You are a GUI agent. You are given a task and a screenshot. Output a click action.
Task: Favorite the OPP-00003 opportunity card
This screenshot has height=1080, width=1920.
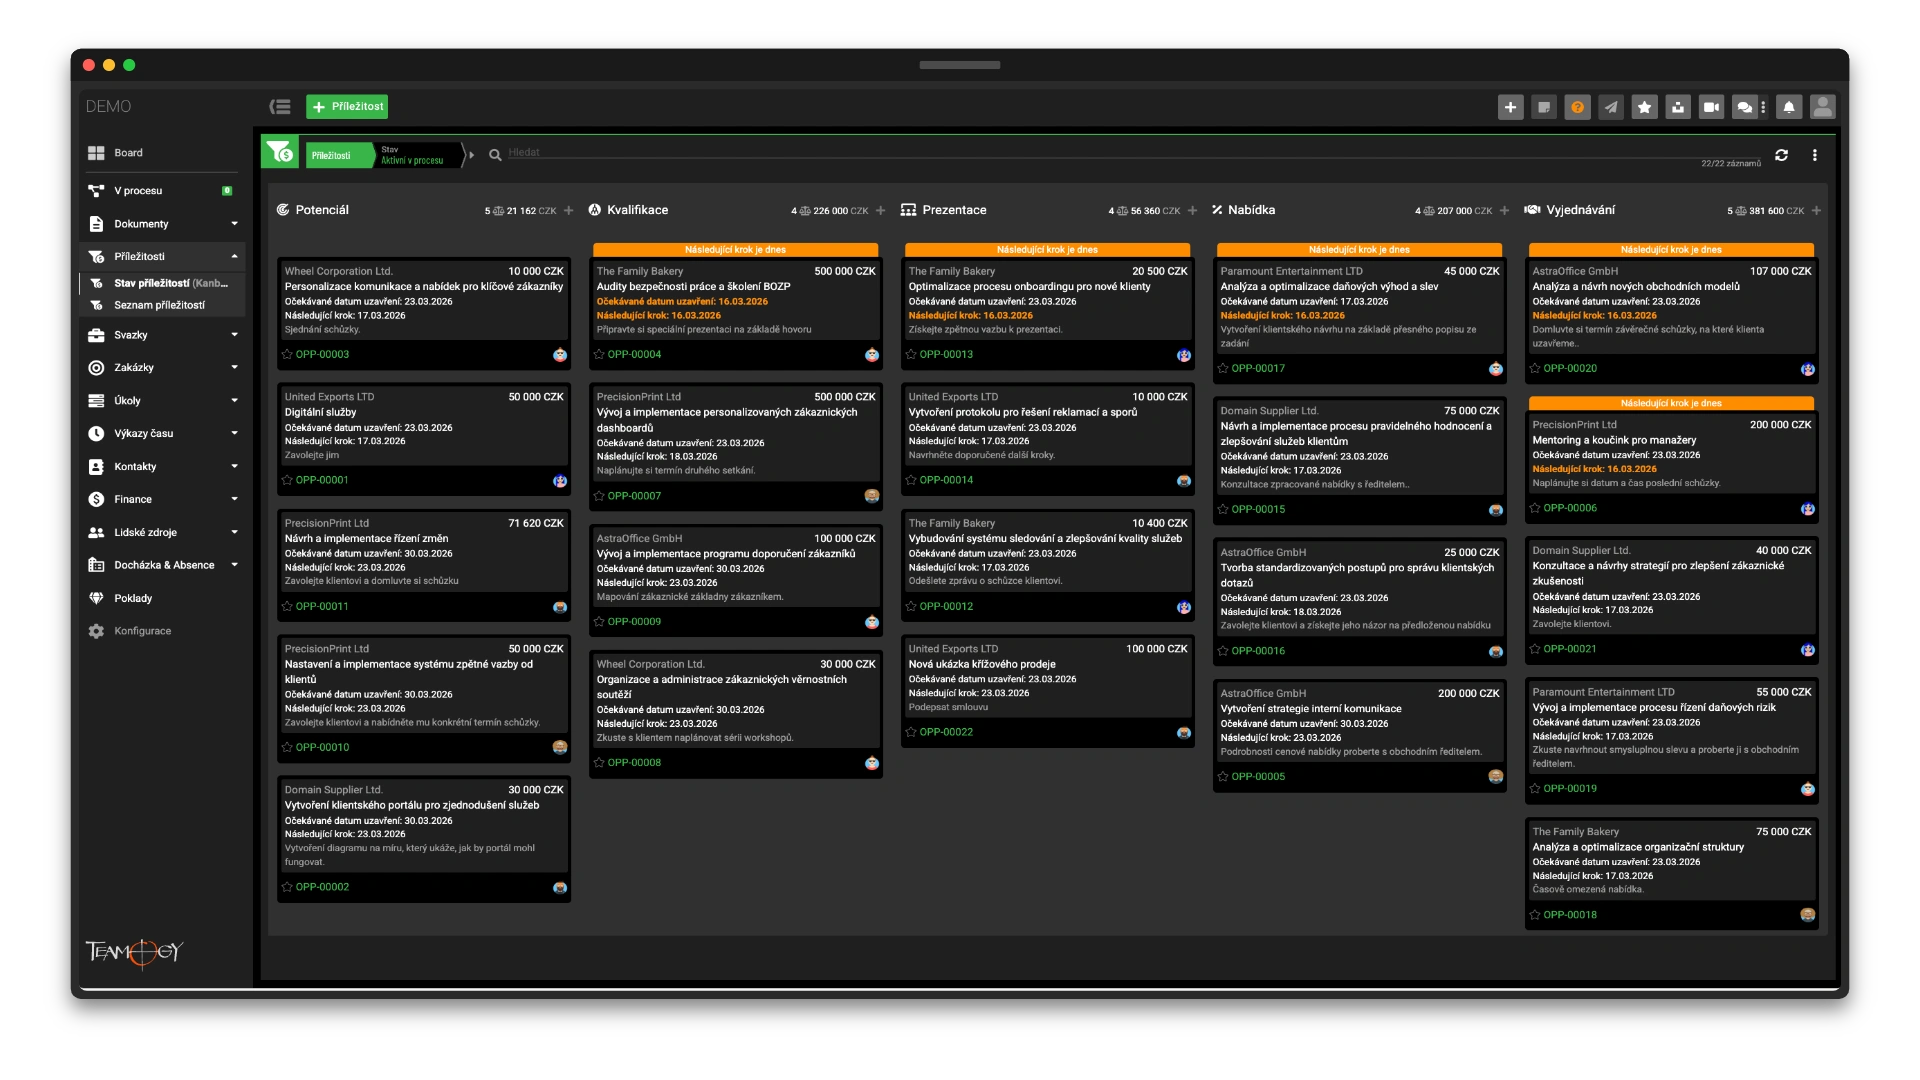pyautogui.click(x=285, y=354)
